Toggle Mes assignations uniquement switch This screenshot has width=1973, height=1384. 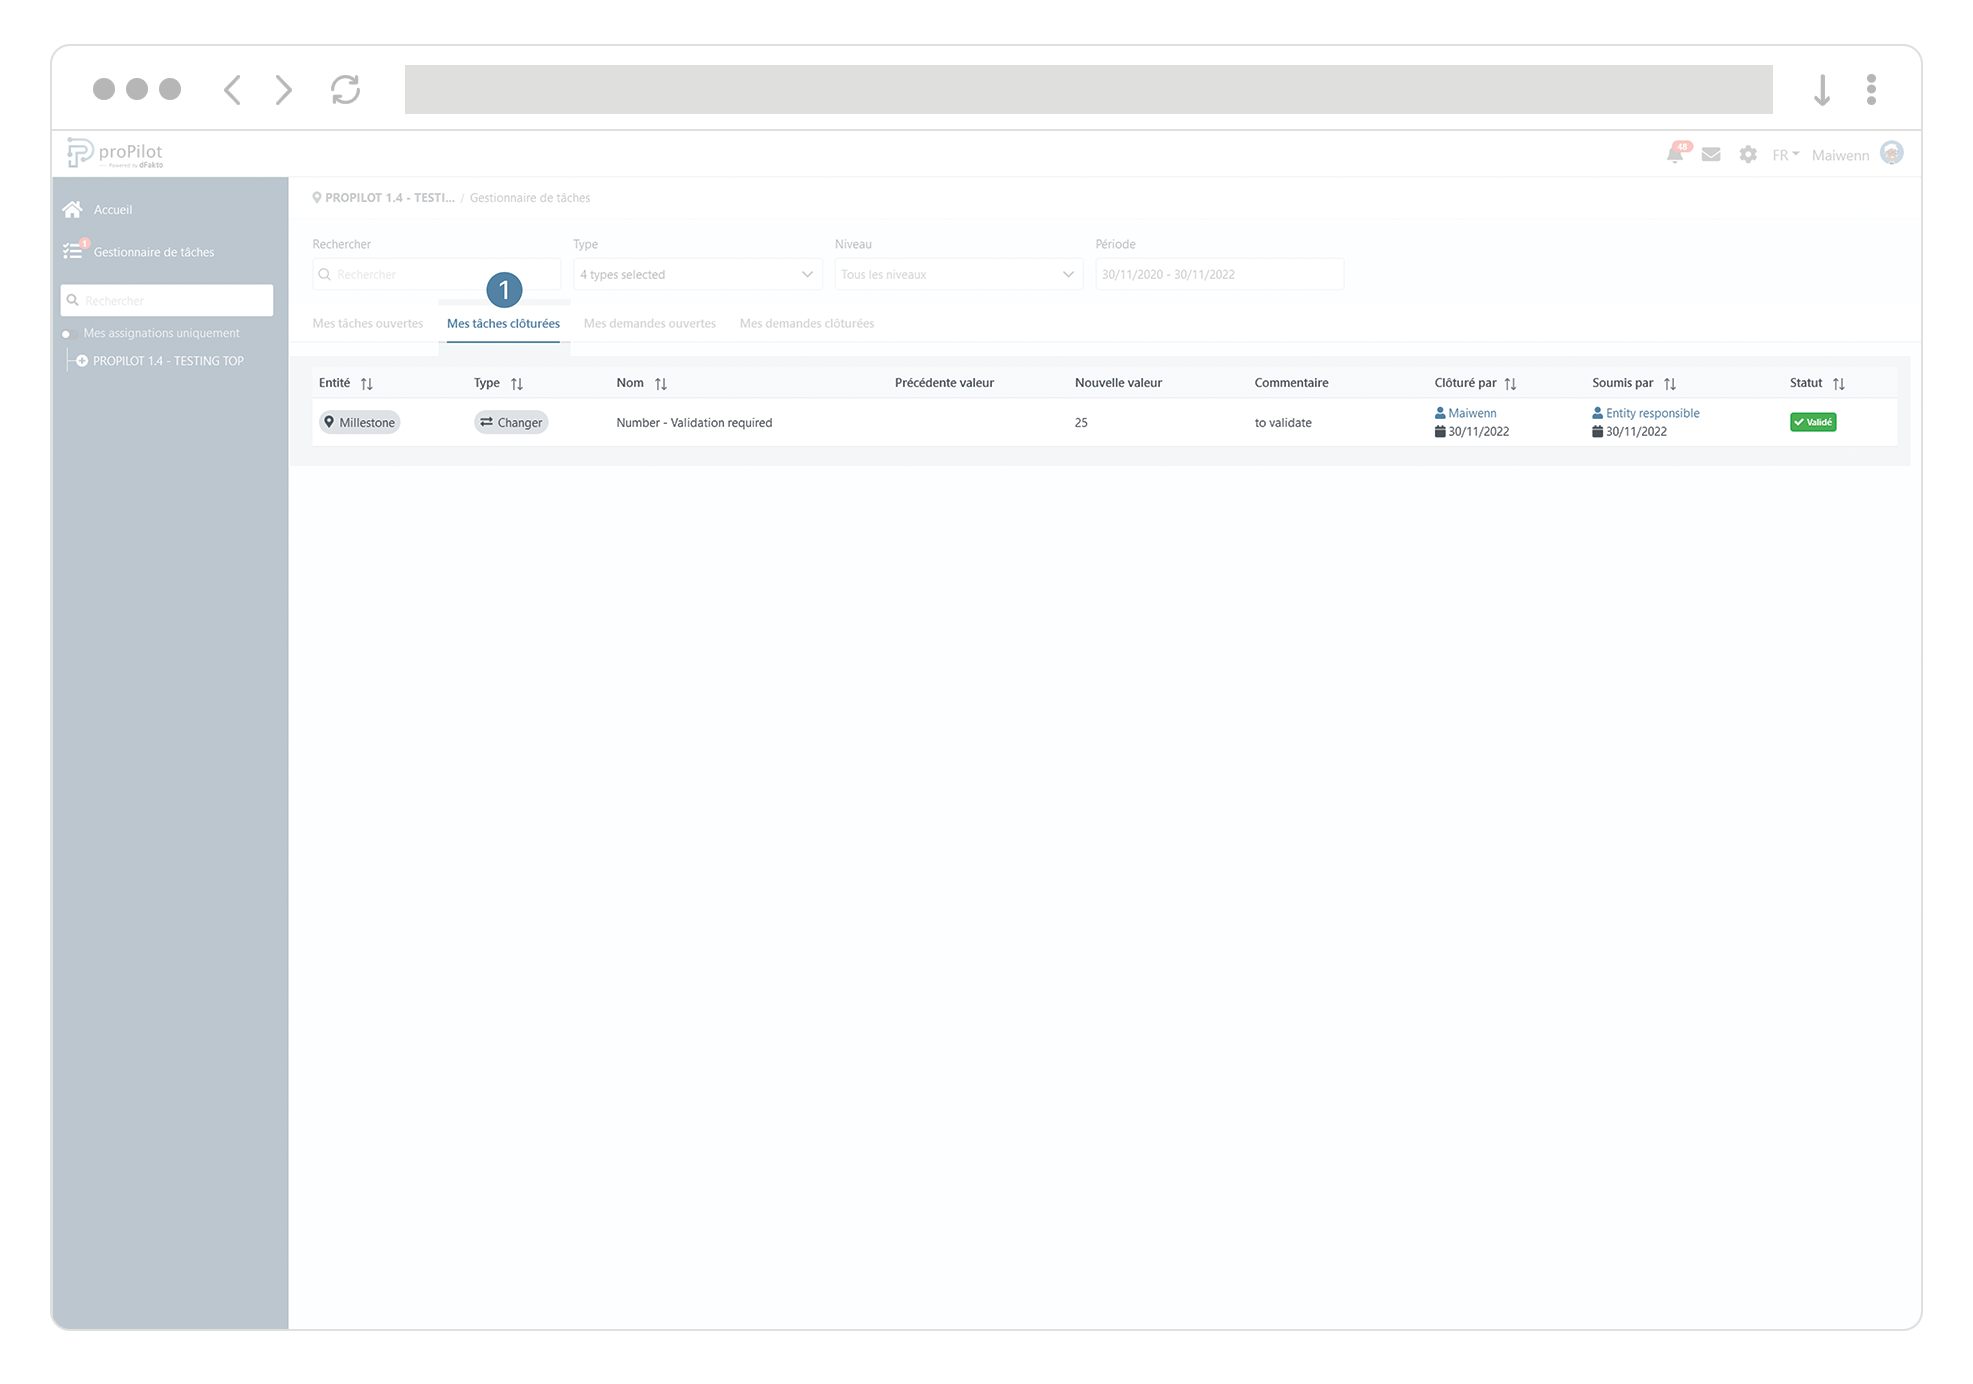(68, 334)
